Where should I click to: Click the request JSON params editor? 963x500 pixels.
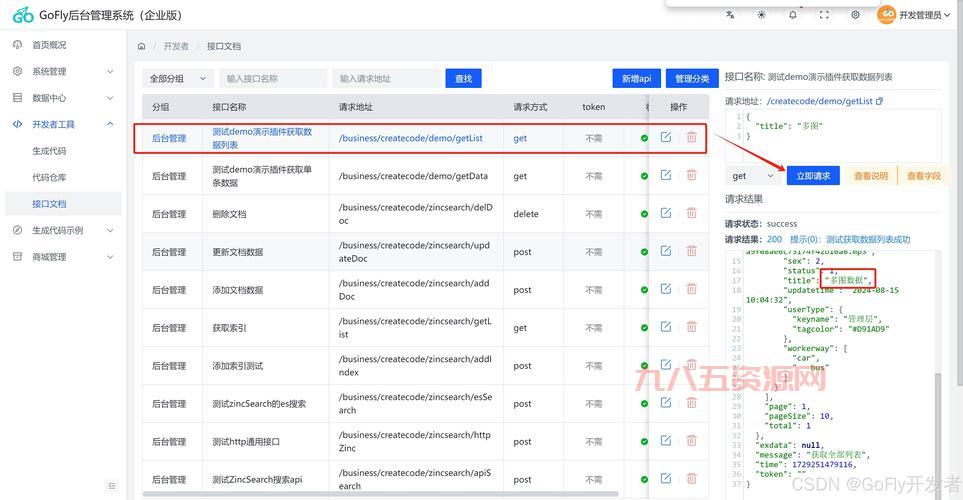coord(833,136)
